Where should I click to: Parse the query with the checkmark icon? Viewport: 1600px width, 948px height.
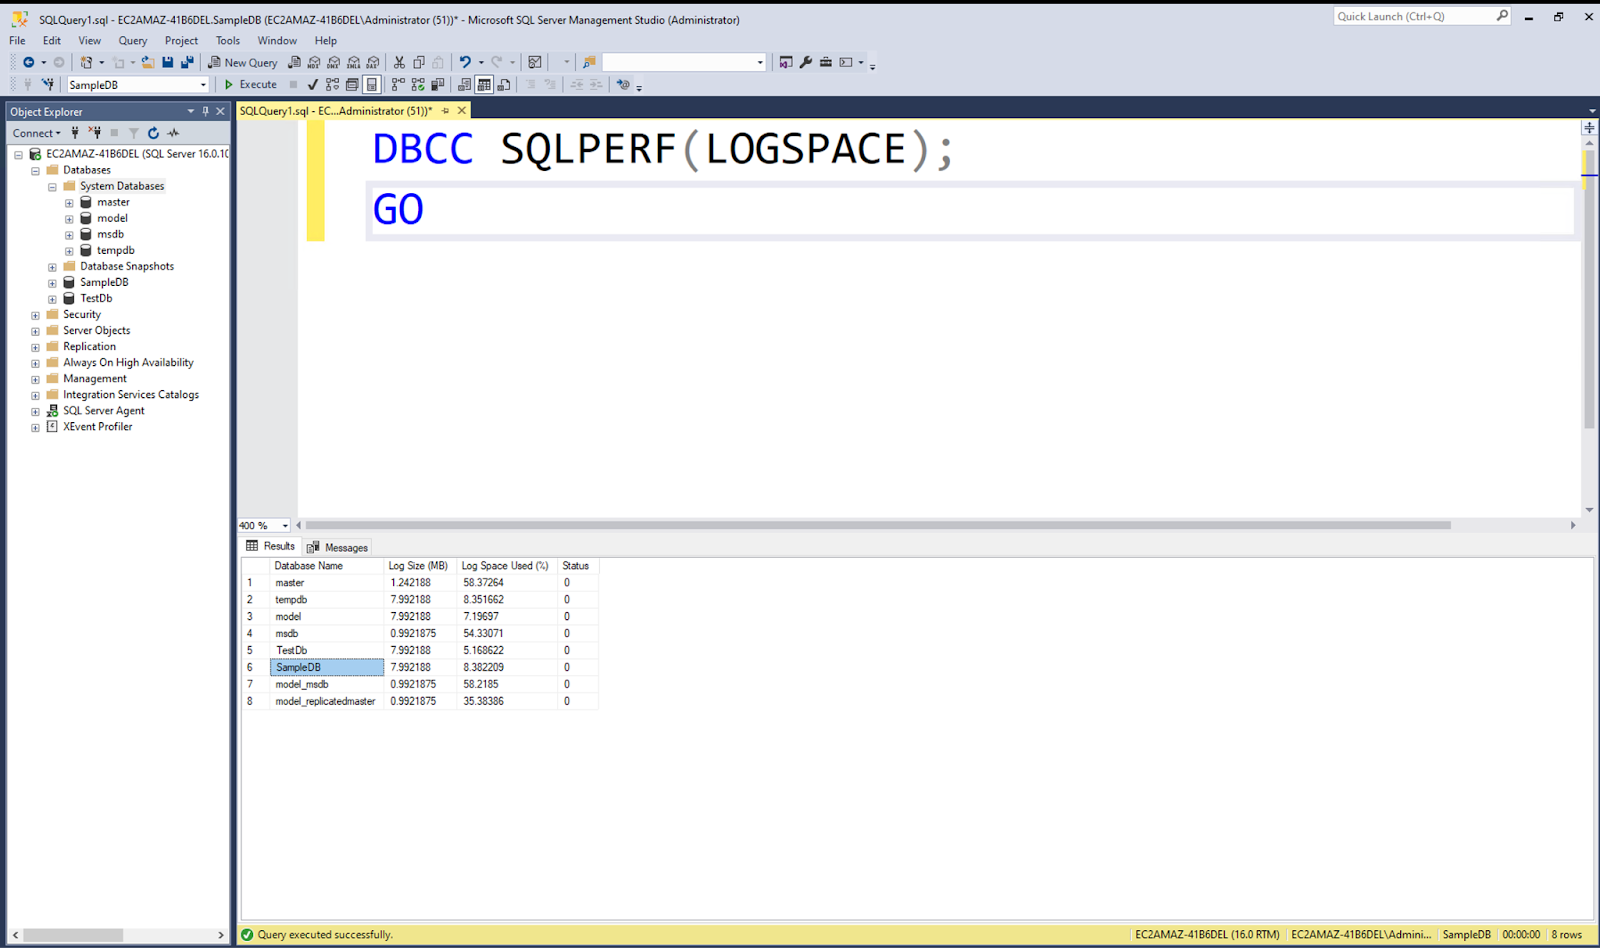coord(313,84)
